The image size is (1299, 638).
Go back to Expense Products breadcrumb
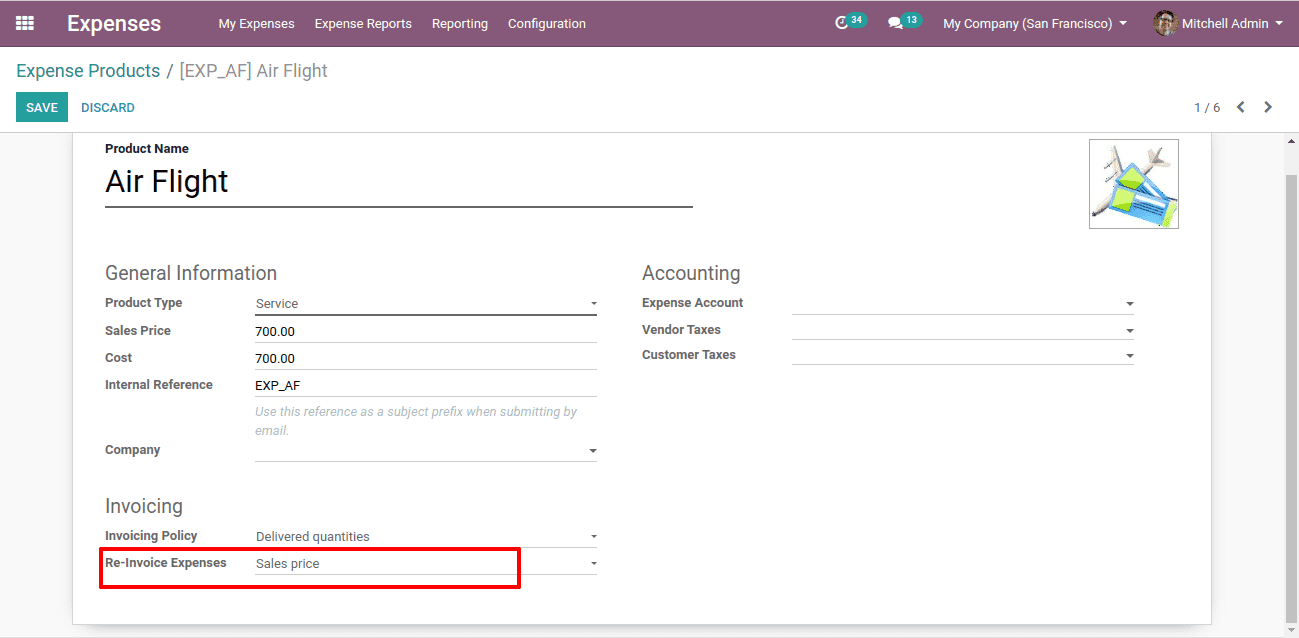(88, 71)
